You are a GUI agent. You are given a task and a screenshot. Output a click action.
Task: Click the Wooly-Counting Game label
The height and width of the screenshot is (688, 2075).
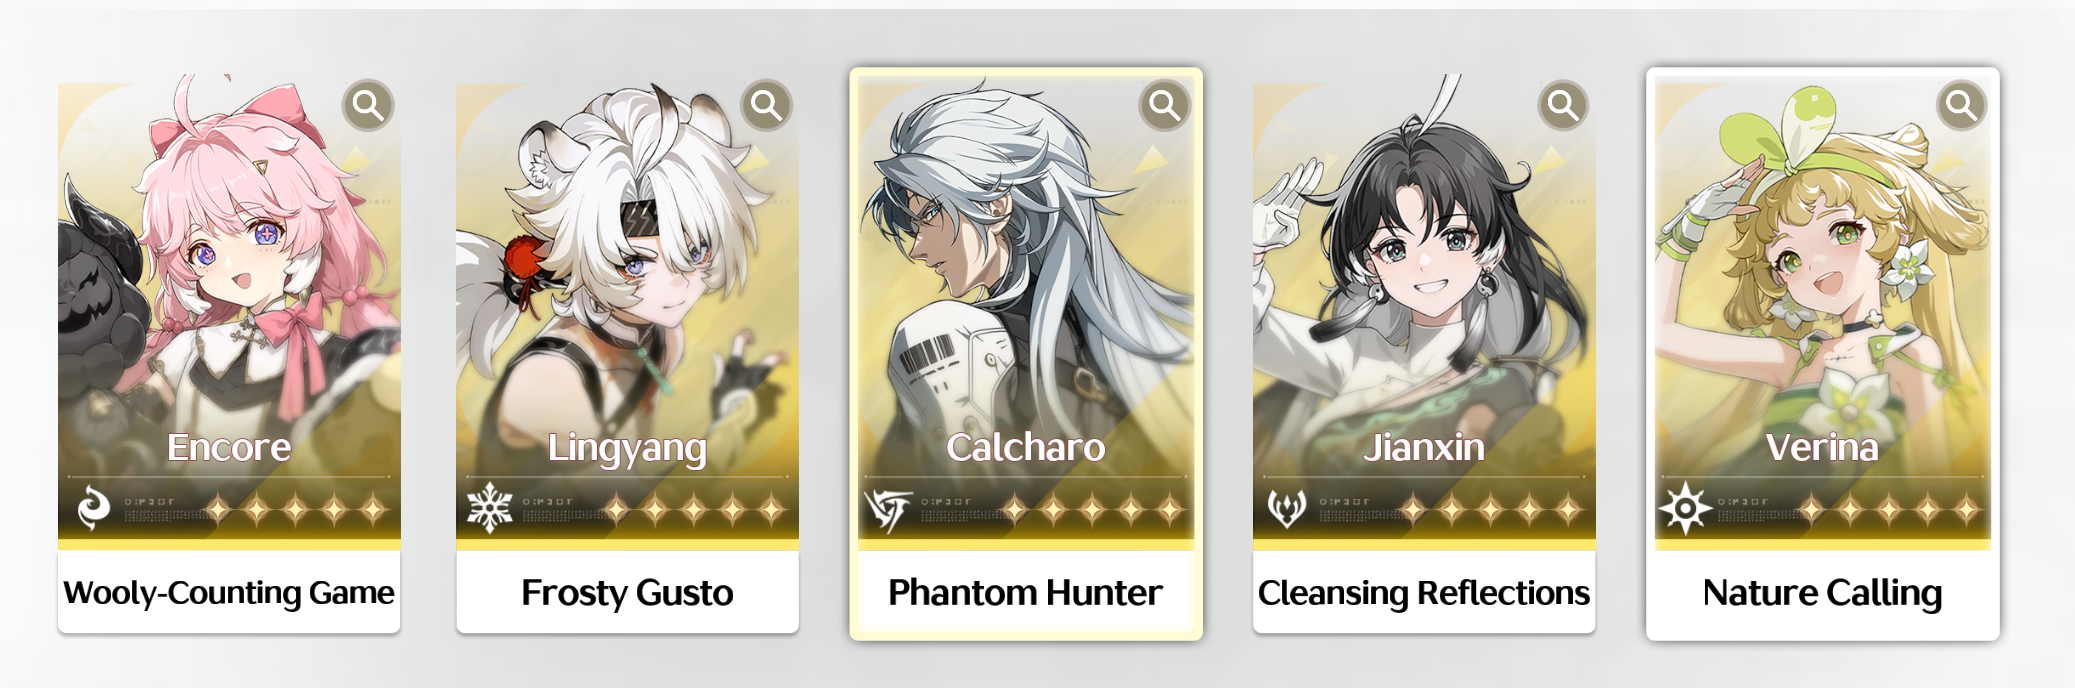(x=229, y=593)
